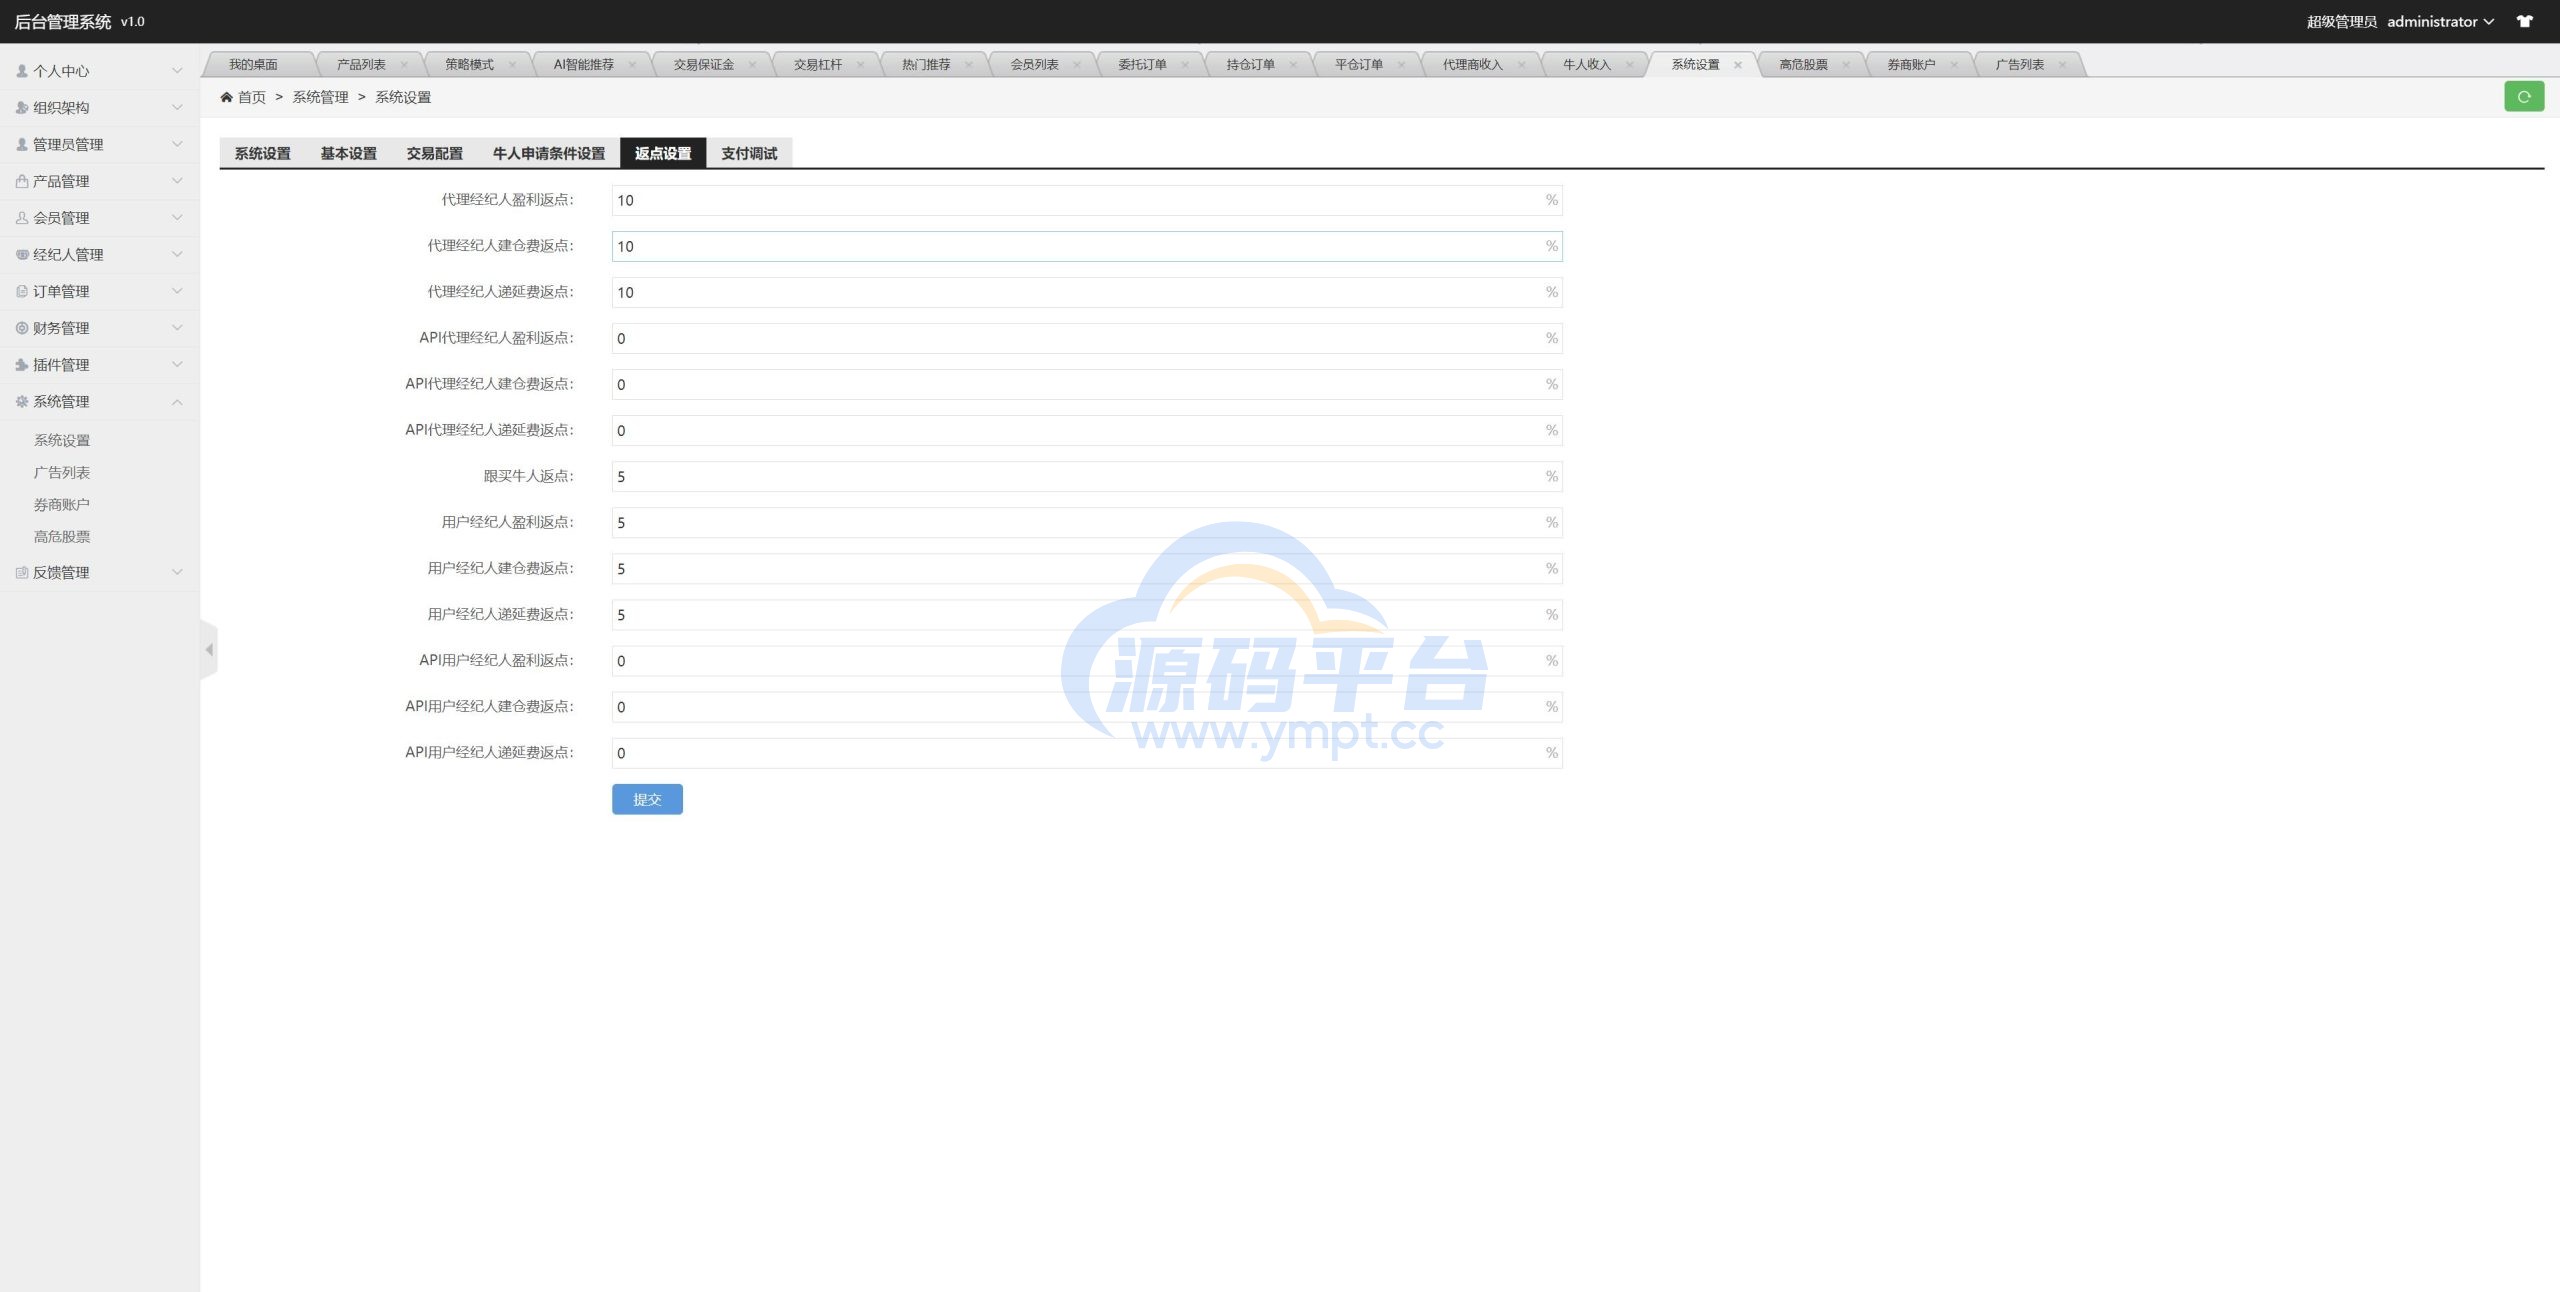Close the 广告列表 tab

[2062, 65]
